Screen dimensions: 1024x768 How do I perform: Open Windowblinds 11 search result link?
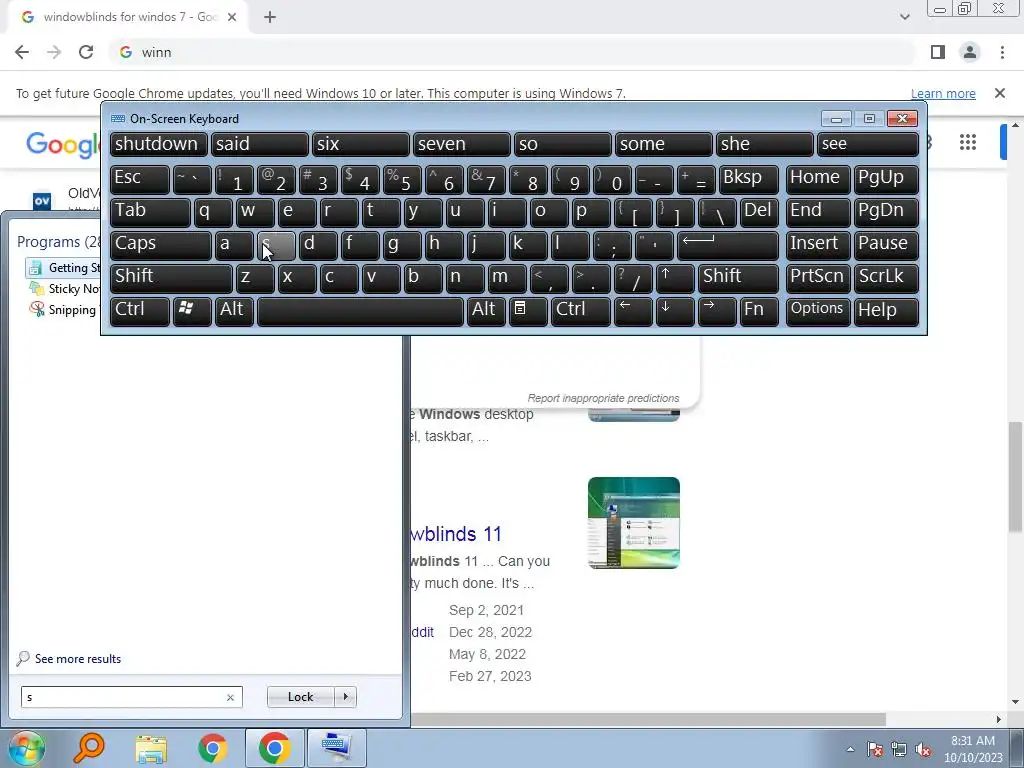[x=457, y=534]
